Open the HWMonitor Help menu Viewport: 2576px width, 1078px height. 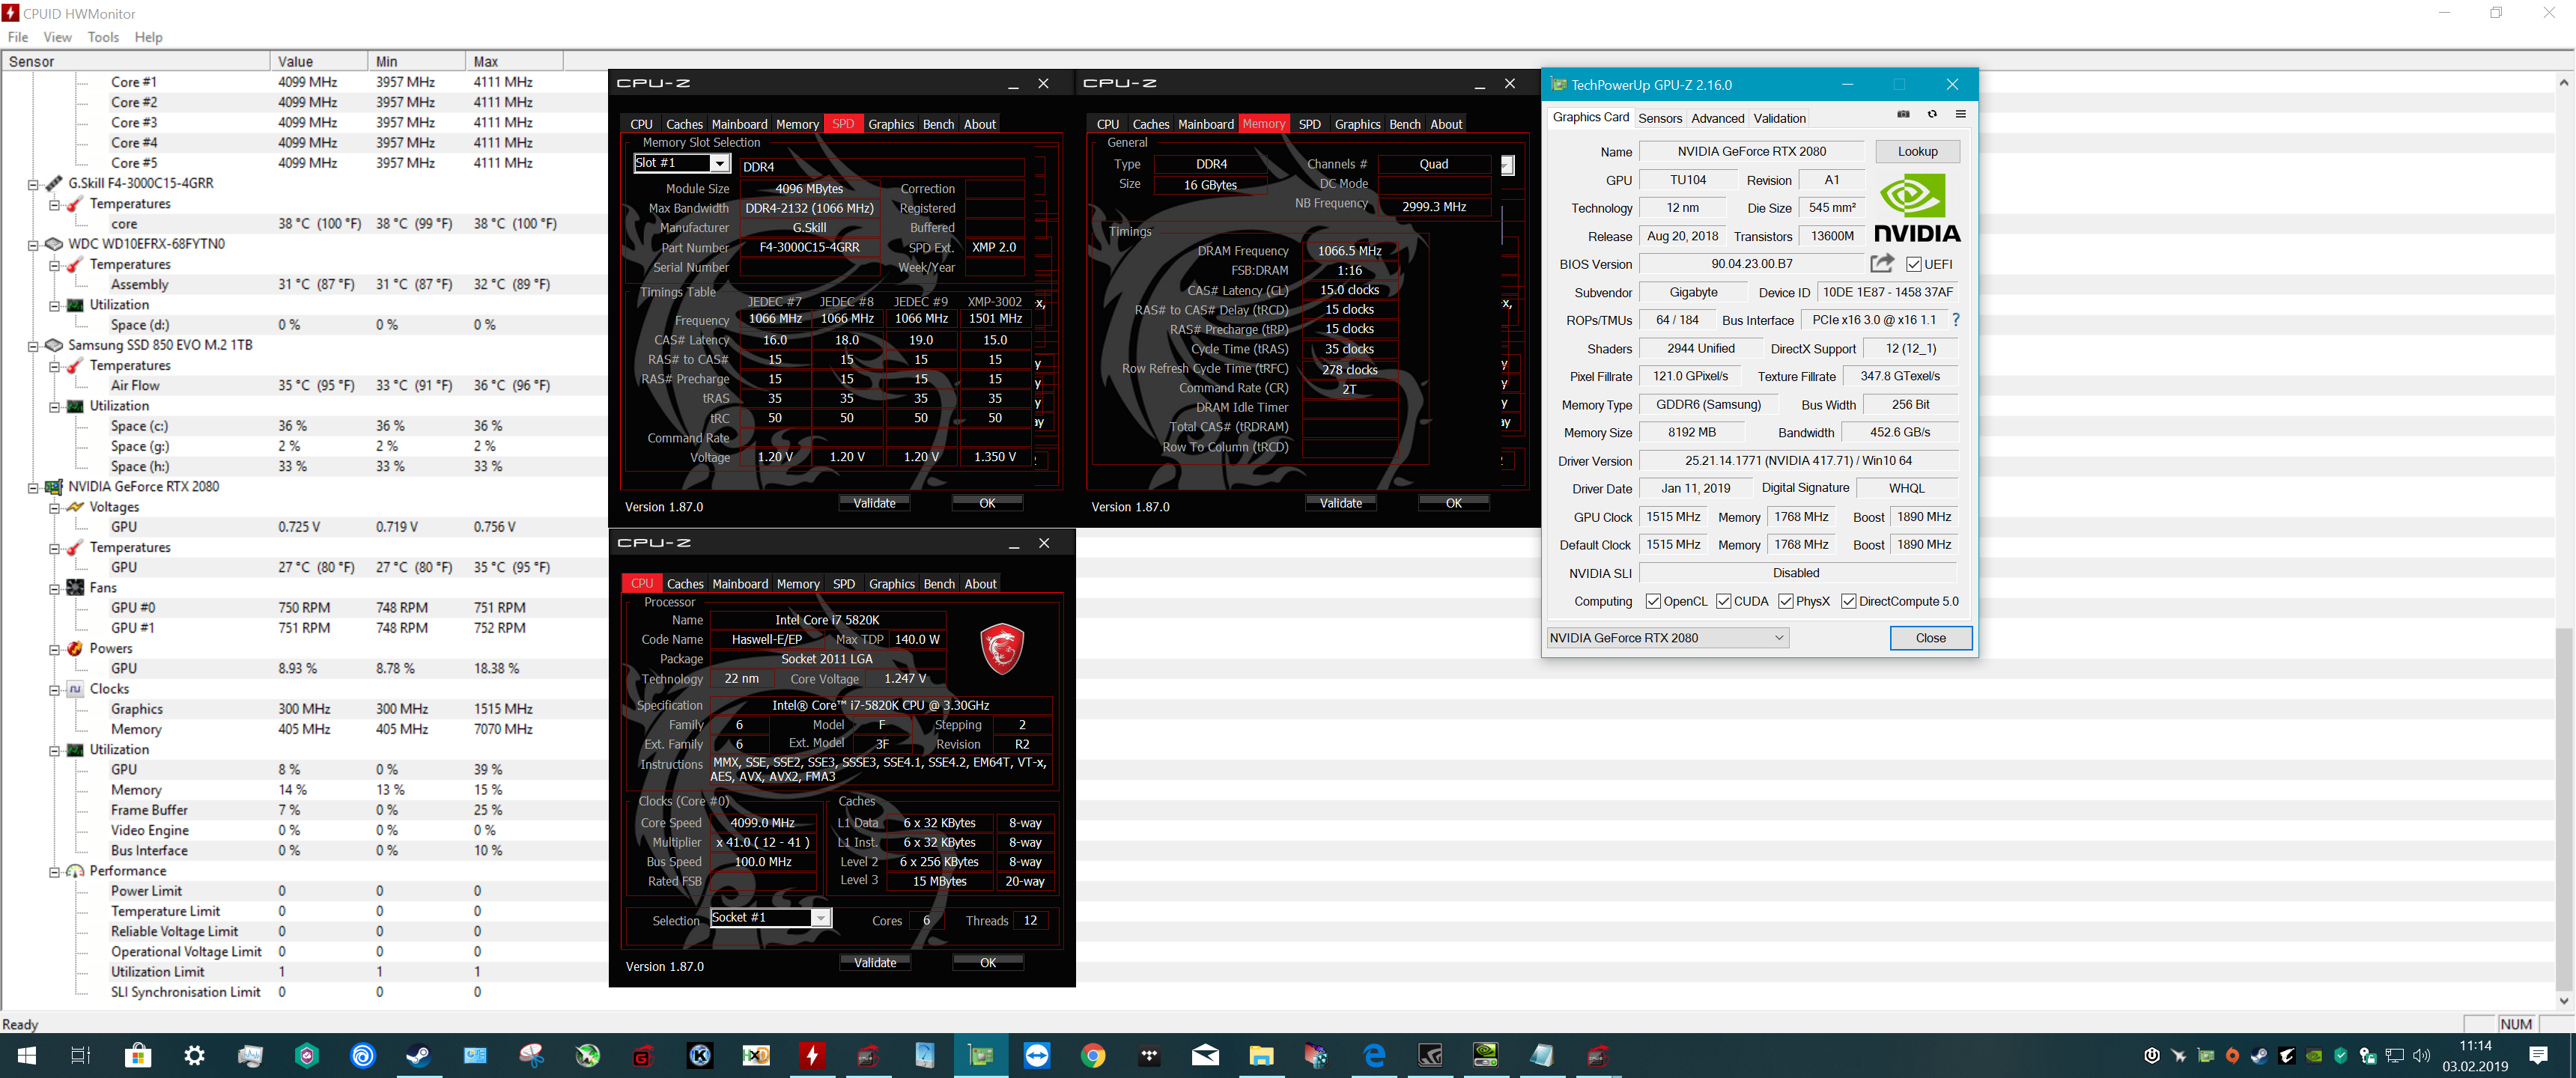(x=148, y=37)
